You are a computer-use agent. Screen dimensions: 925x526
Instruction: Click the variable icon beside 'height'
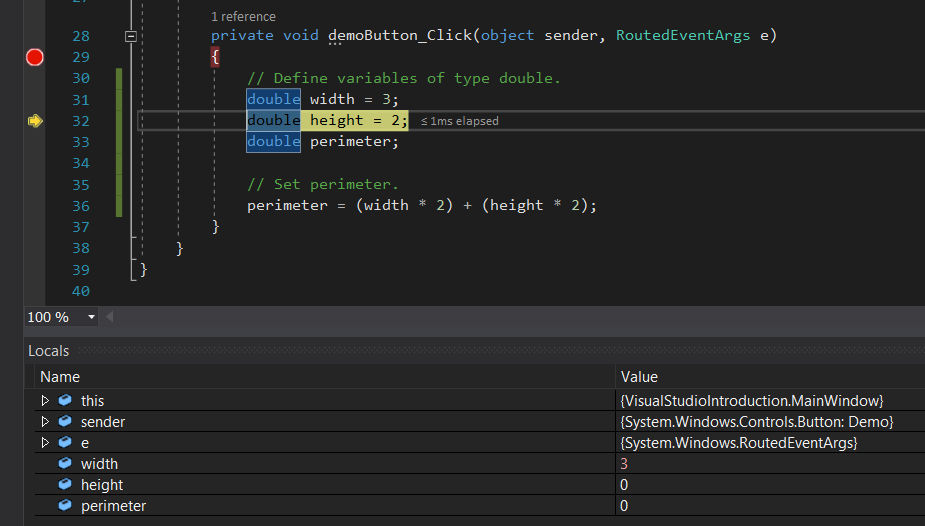[x=65, y=485]
